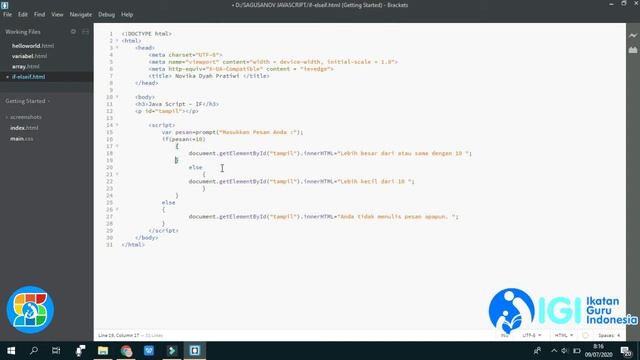Click the var pesan=prompt code line 15
Screen dimensions: 640x360
tap(232, 132)
